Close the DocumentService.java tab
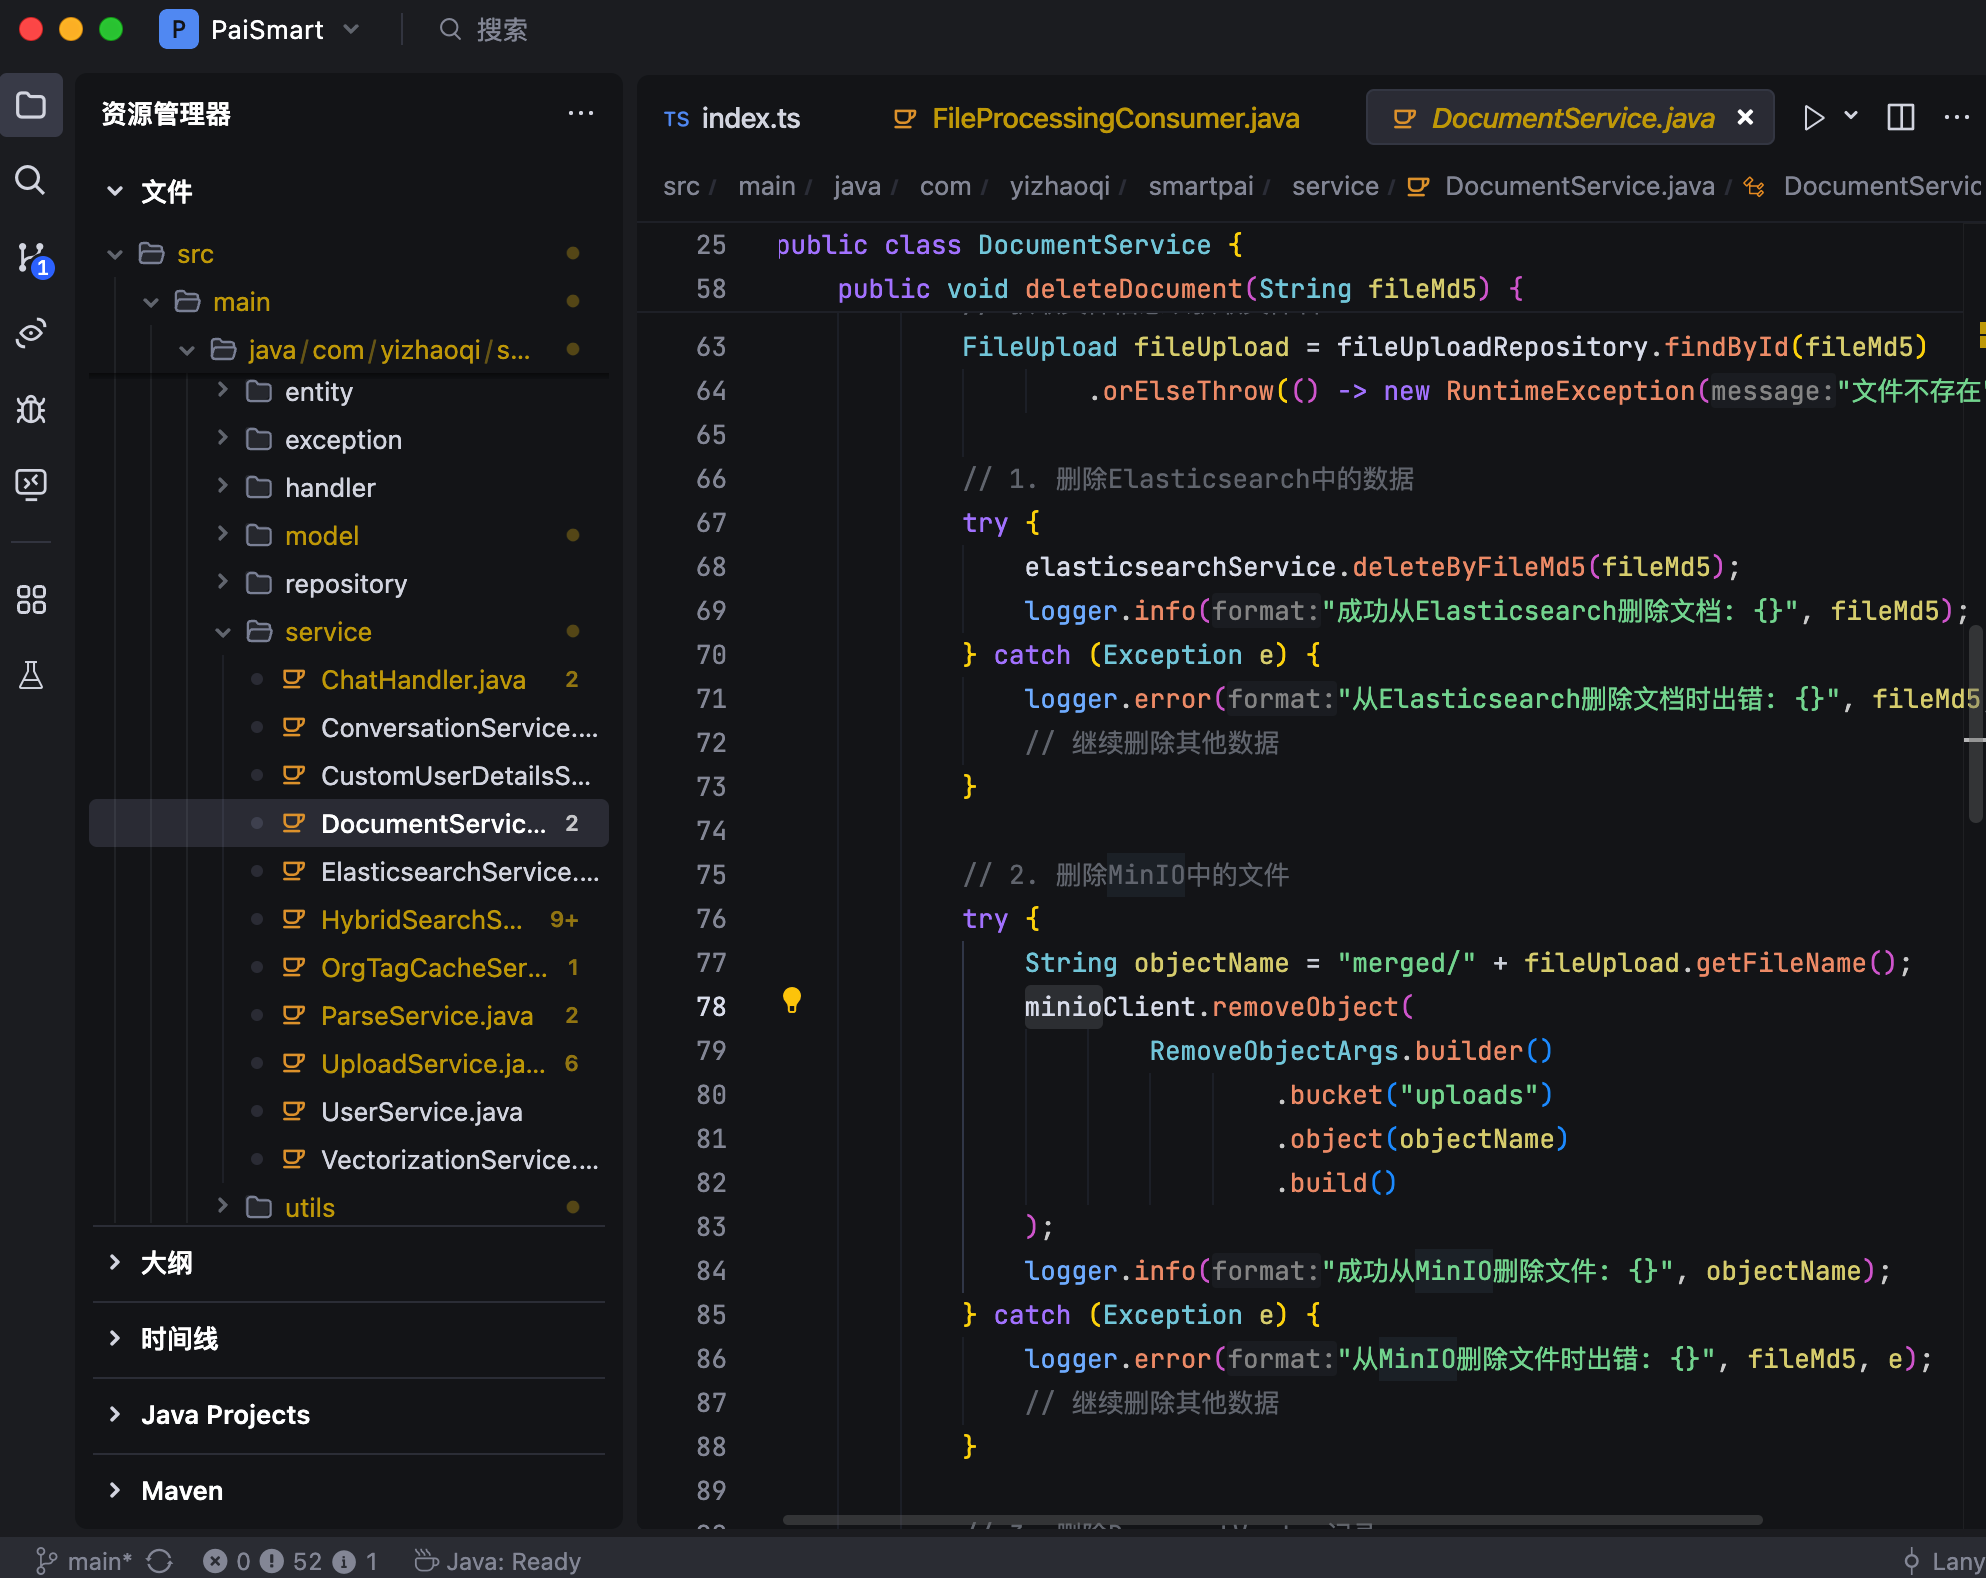Viewport: 1986px width, 1578px height. point(1745,118)
